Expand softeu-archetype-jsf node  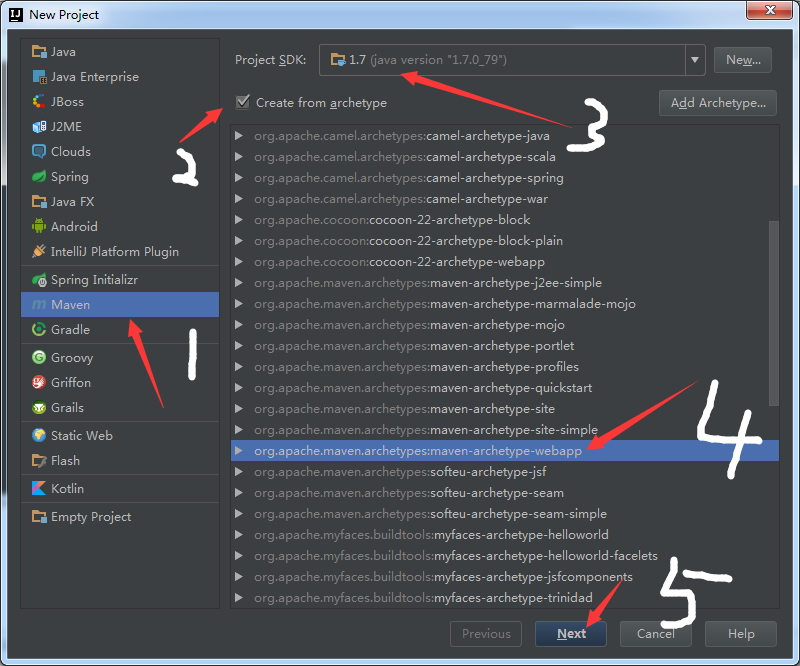238,472
